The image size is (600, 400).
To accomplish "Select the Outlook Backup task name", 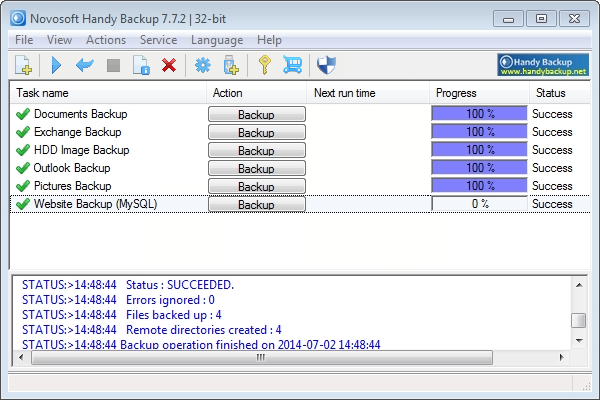I will (72, 168).
